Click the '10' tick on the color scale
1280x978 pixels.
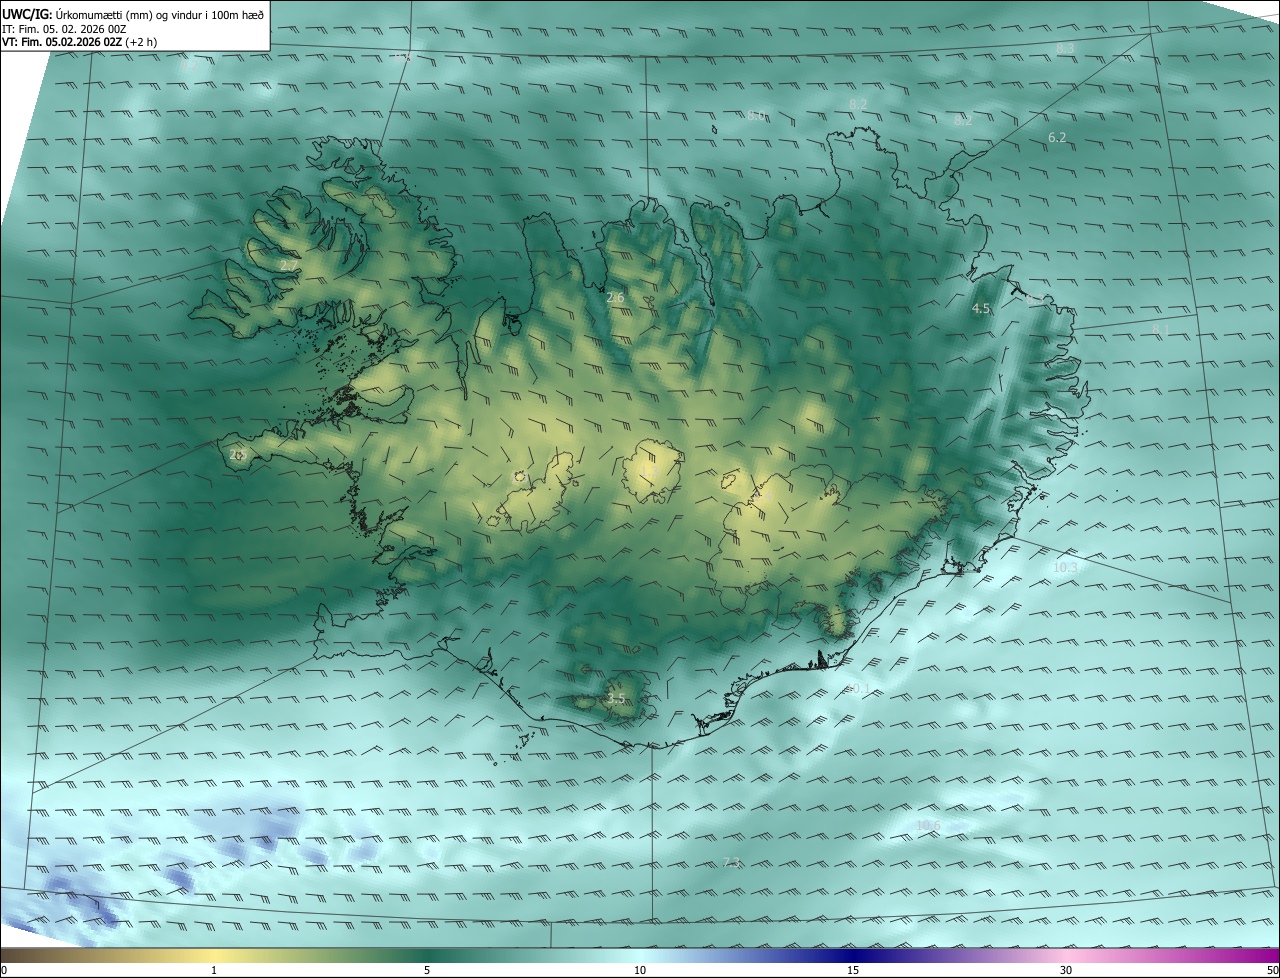coord(640,971)
